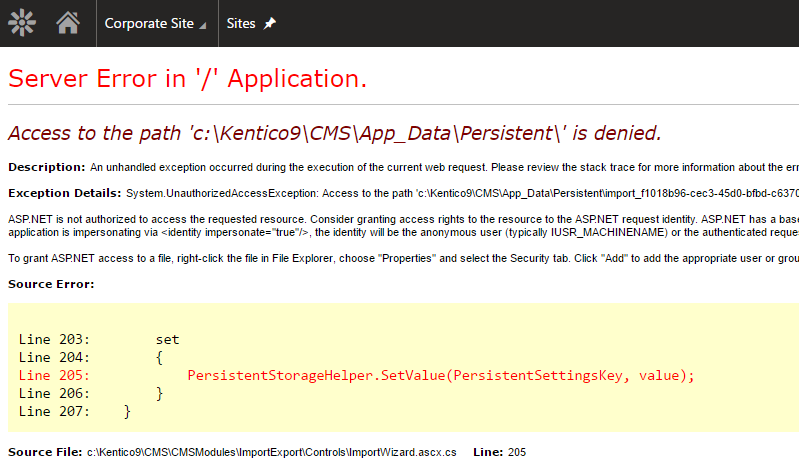The image size is (799, 466).
Task: Go to the home dashboard icon
Action: [x=68, y=23]
